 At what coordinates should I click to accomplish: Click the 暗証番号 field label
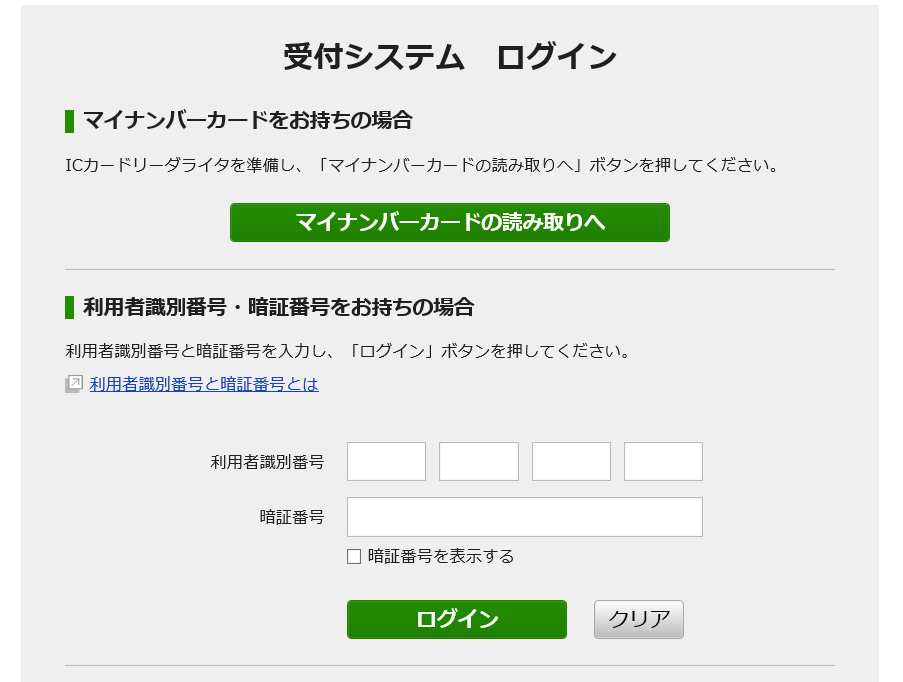tap(292, 517)
